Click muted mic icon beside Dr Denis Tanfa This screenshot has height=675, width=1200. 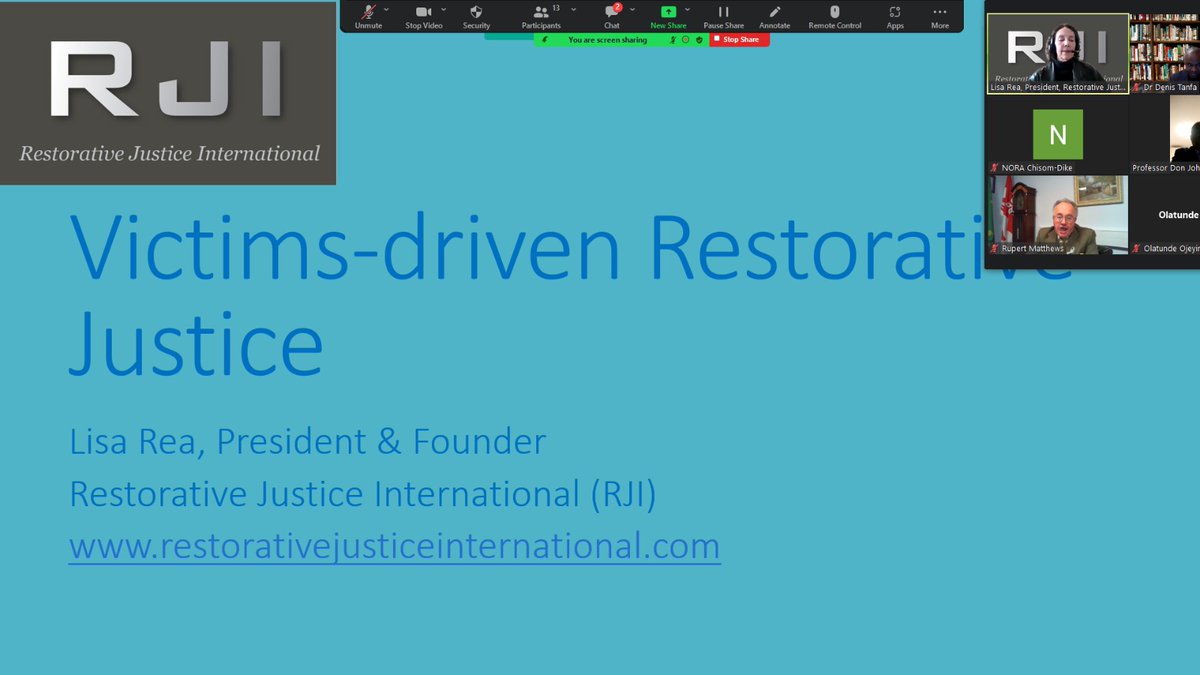(1136, 87)
